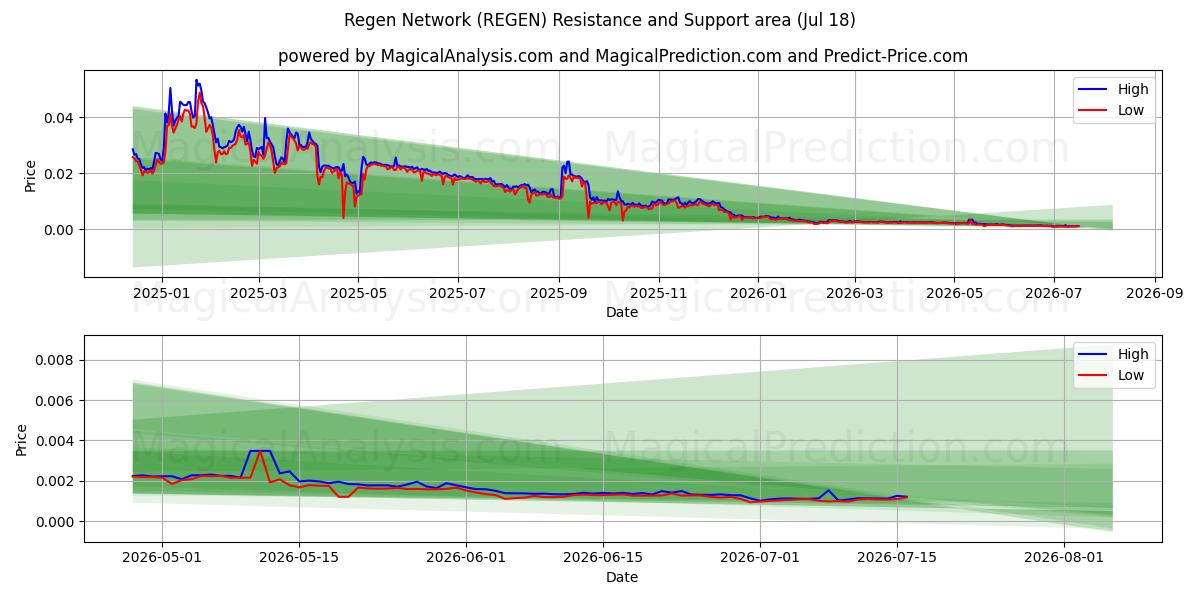Click the bottom chart x-axis label '2026-08-01'
The image size is (1200, 600).
coord(1064,559)
